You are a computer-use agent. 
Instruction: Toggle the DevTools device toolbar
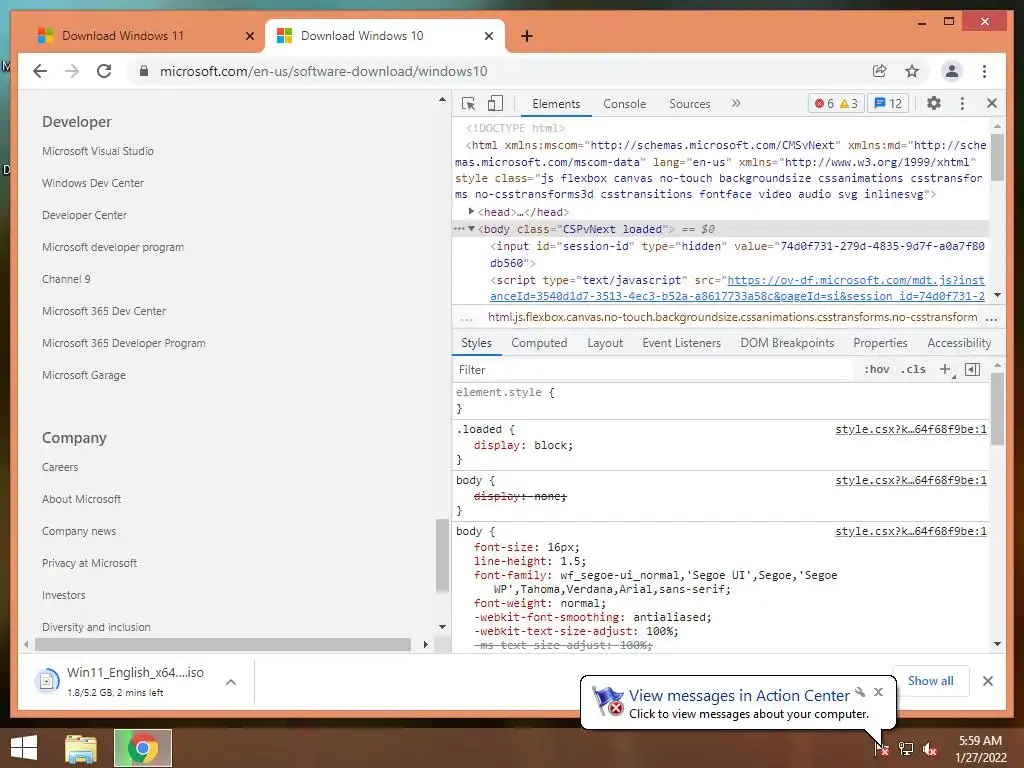pos(496,103)
